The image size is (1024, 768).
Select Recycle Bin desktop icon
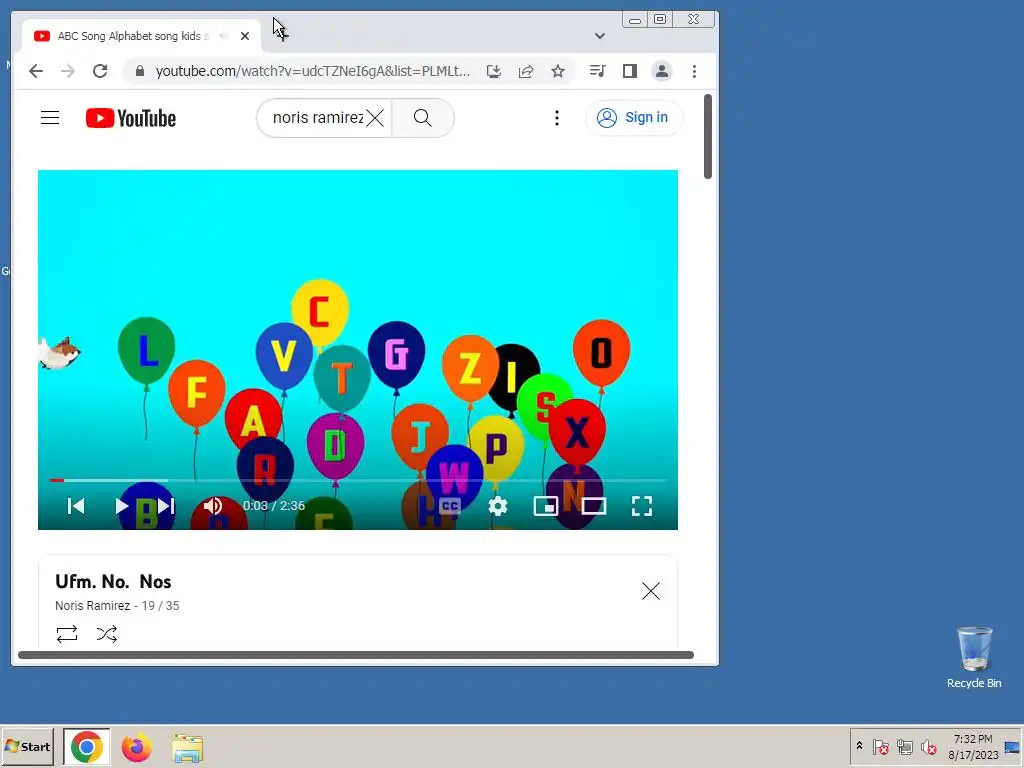coord(974,658)
